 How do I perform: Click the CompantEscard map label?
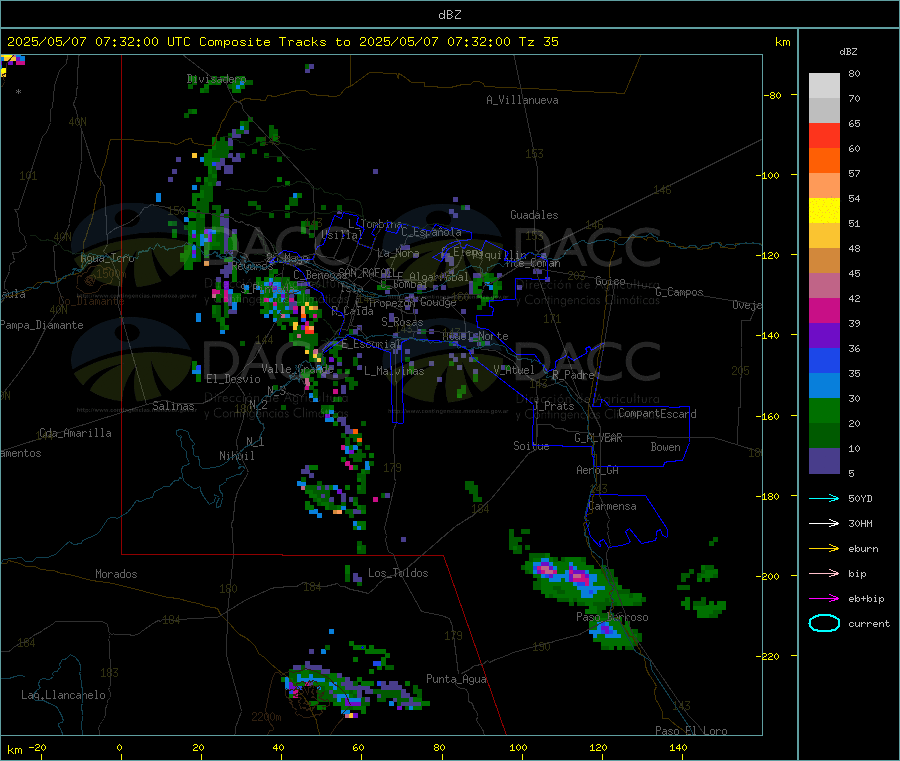click(x=657, y=414)
